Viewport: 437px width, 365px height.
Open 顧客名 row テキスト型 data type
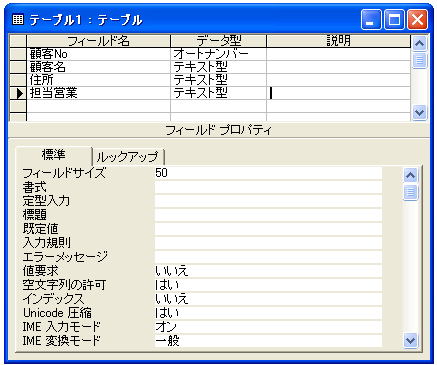[219, 67]
